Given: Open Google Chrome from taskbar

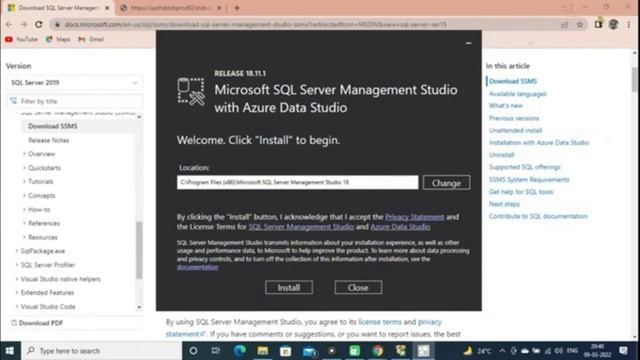Looking at the screenshot, I should [378, 351].
